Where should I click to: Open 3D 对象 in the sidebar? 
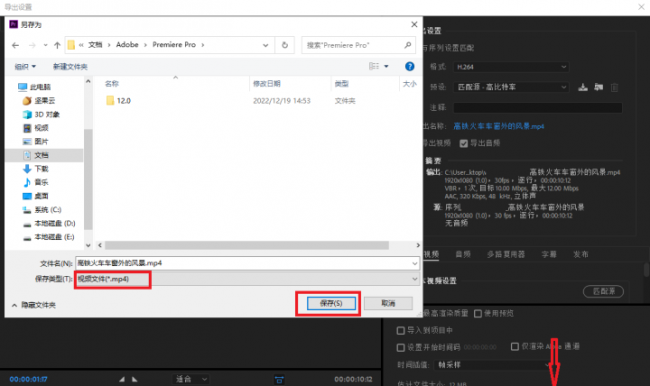coord(41,114)
